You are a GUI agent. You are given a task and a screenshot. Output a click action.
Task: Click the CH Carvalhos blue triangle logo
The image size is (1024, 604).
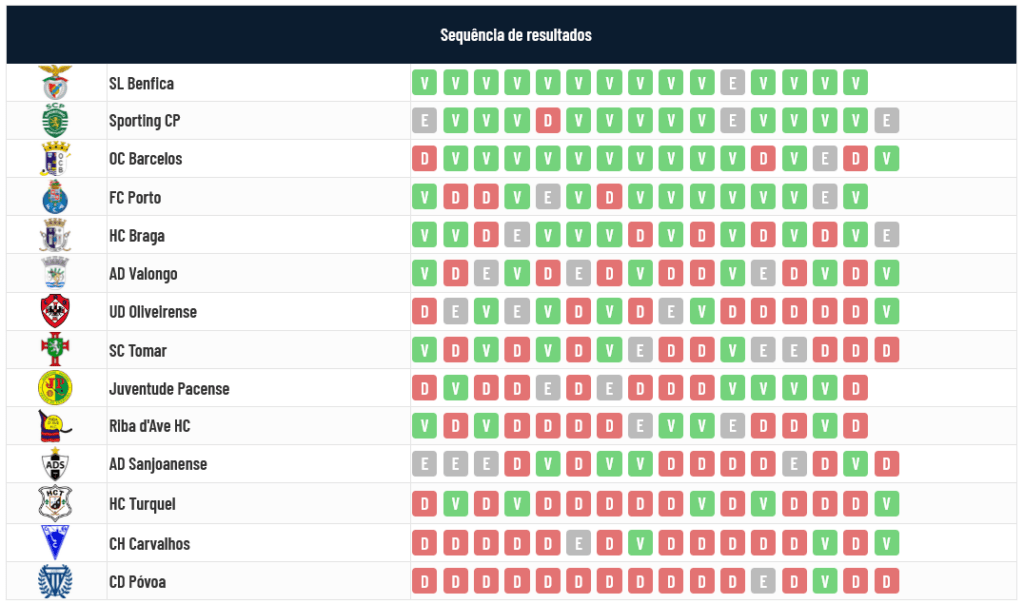[55, 543]
